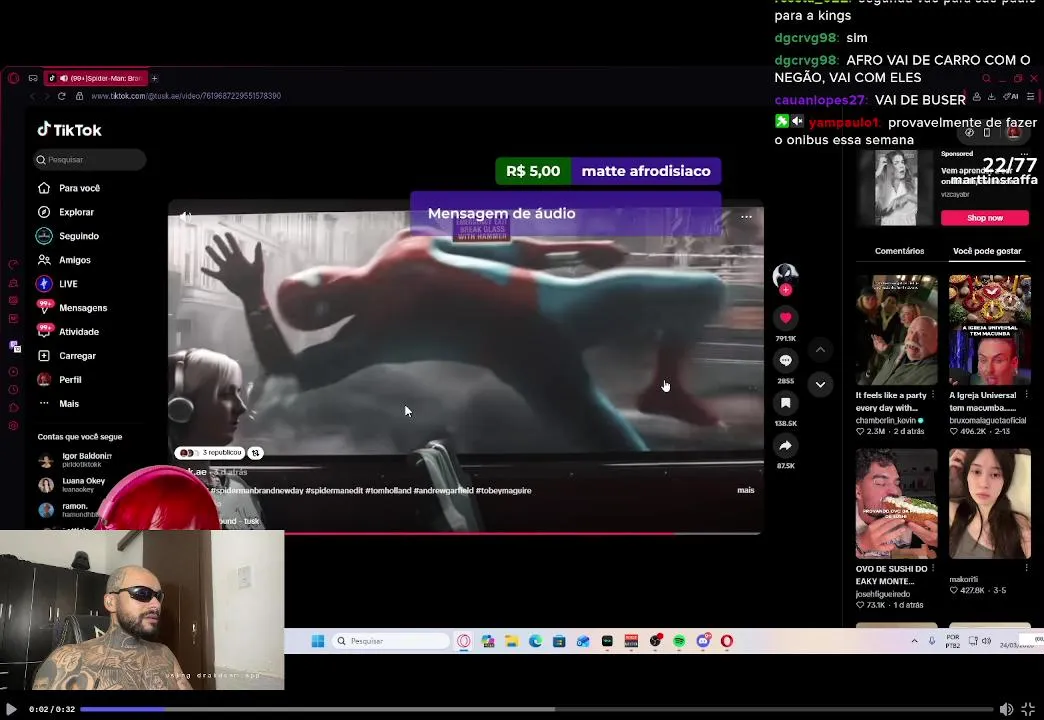Open comments via the speech bubble icon

(786, 360)
